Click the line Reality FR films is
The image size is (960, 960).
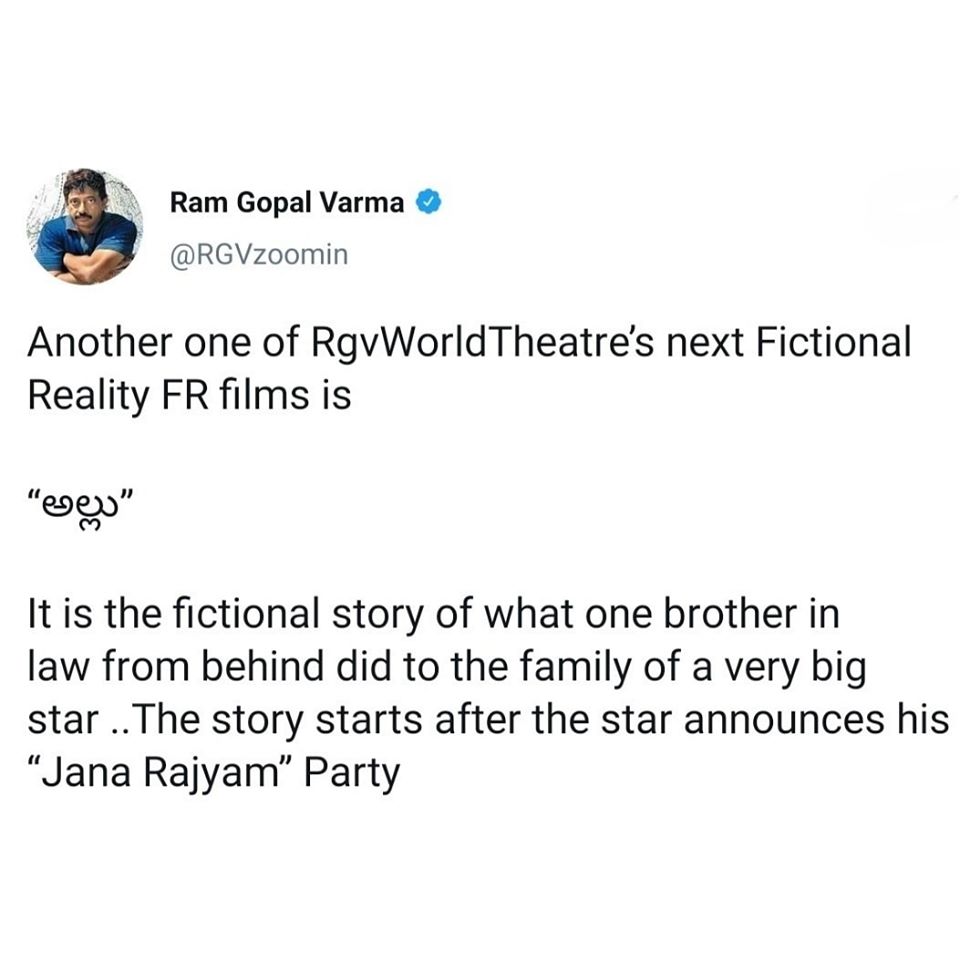point(189,396)
